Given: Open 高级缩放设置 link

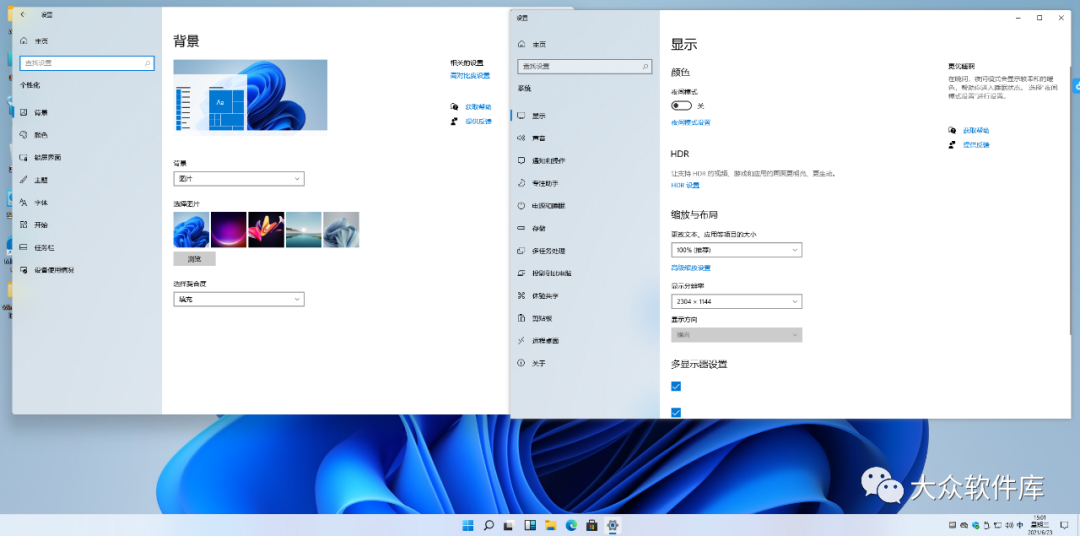Looking at the screenshot, I should pyautogui.click(x=691, y=268).
